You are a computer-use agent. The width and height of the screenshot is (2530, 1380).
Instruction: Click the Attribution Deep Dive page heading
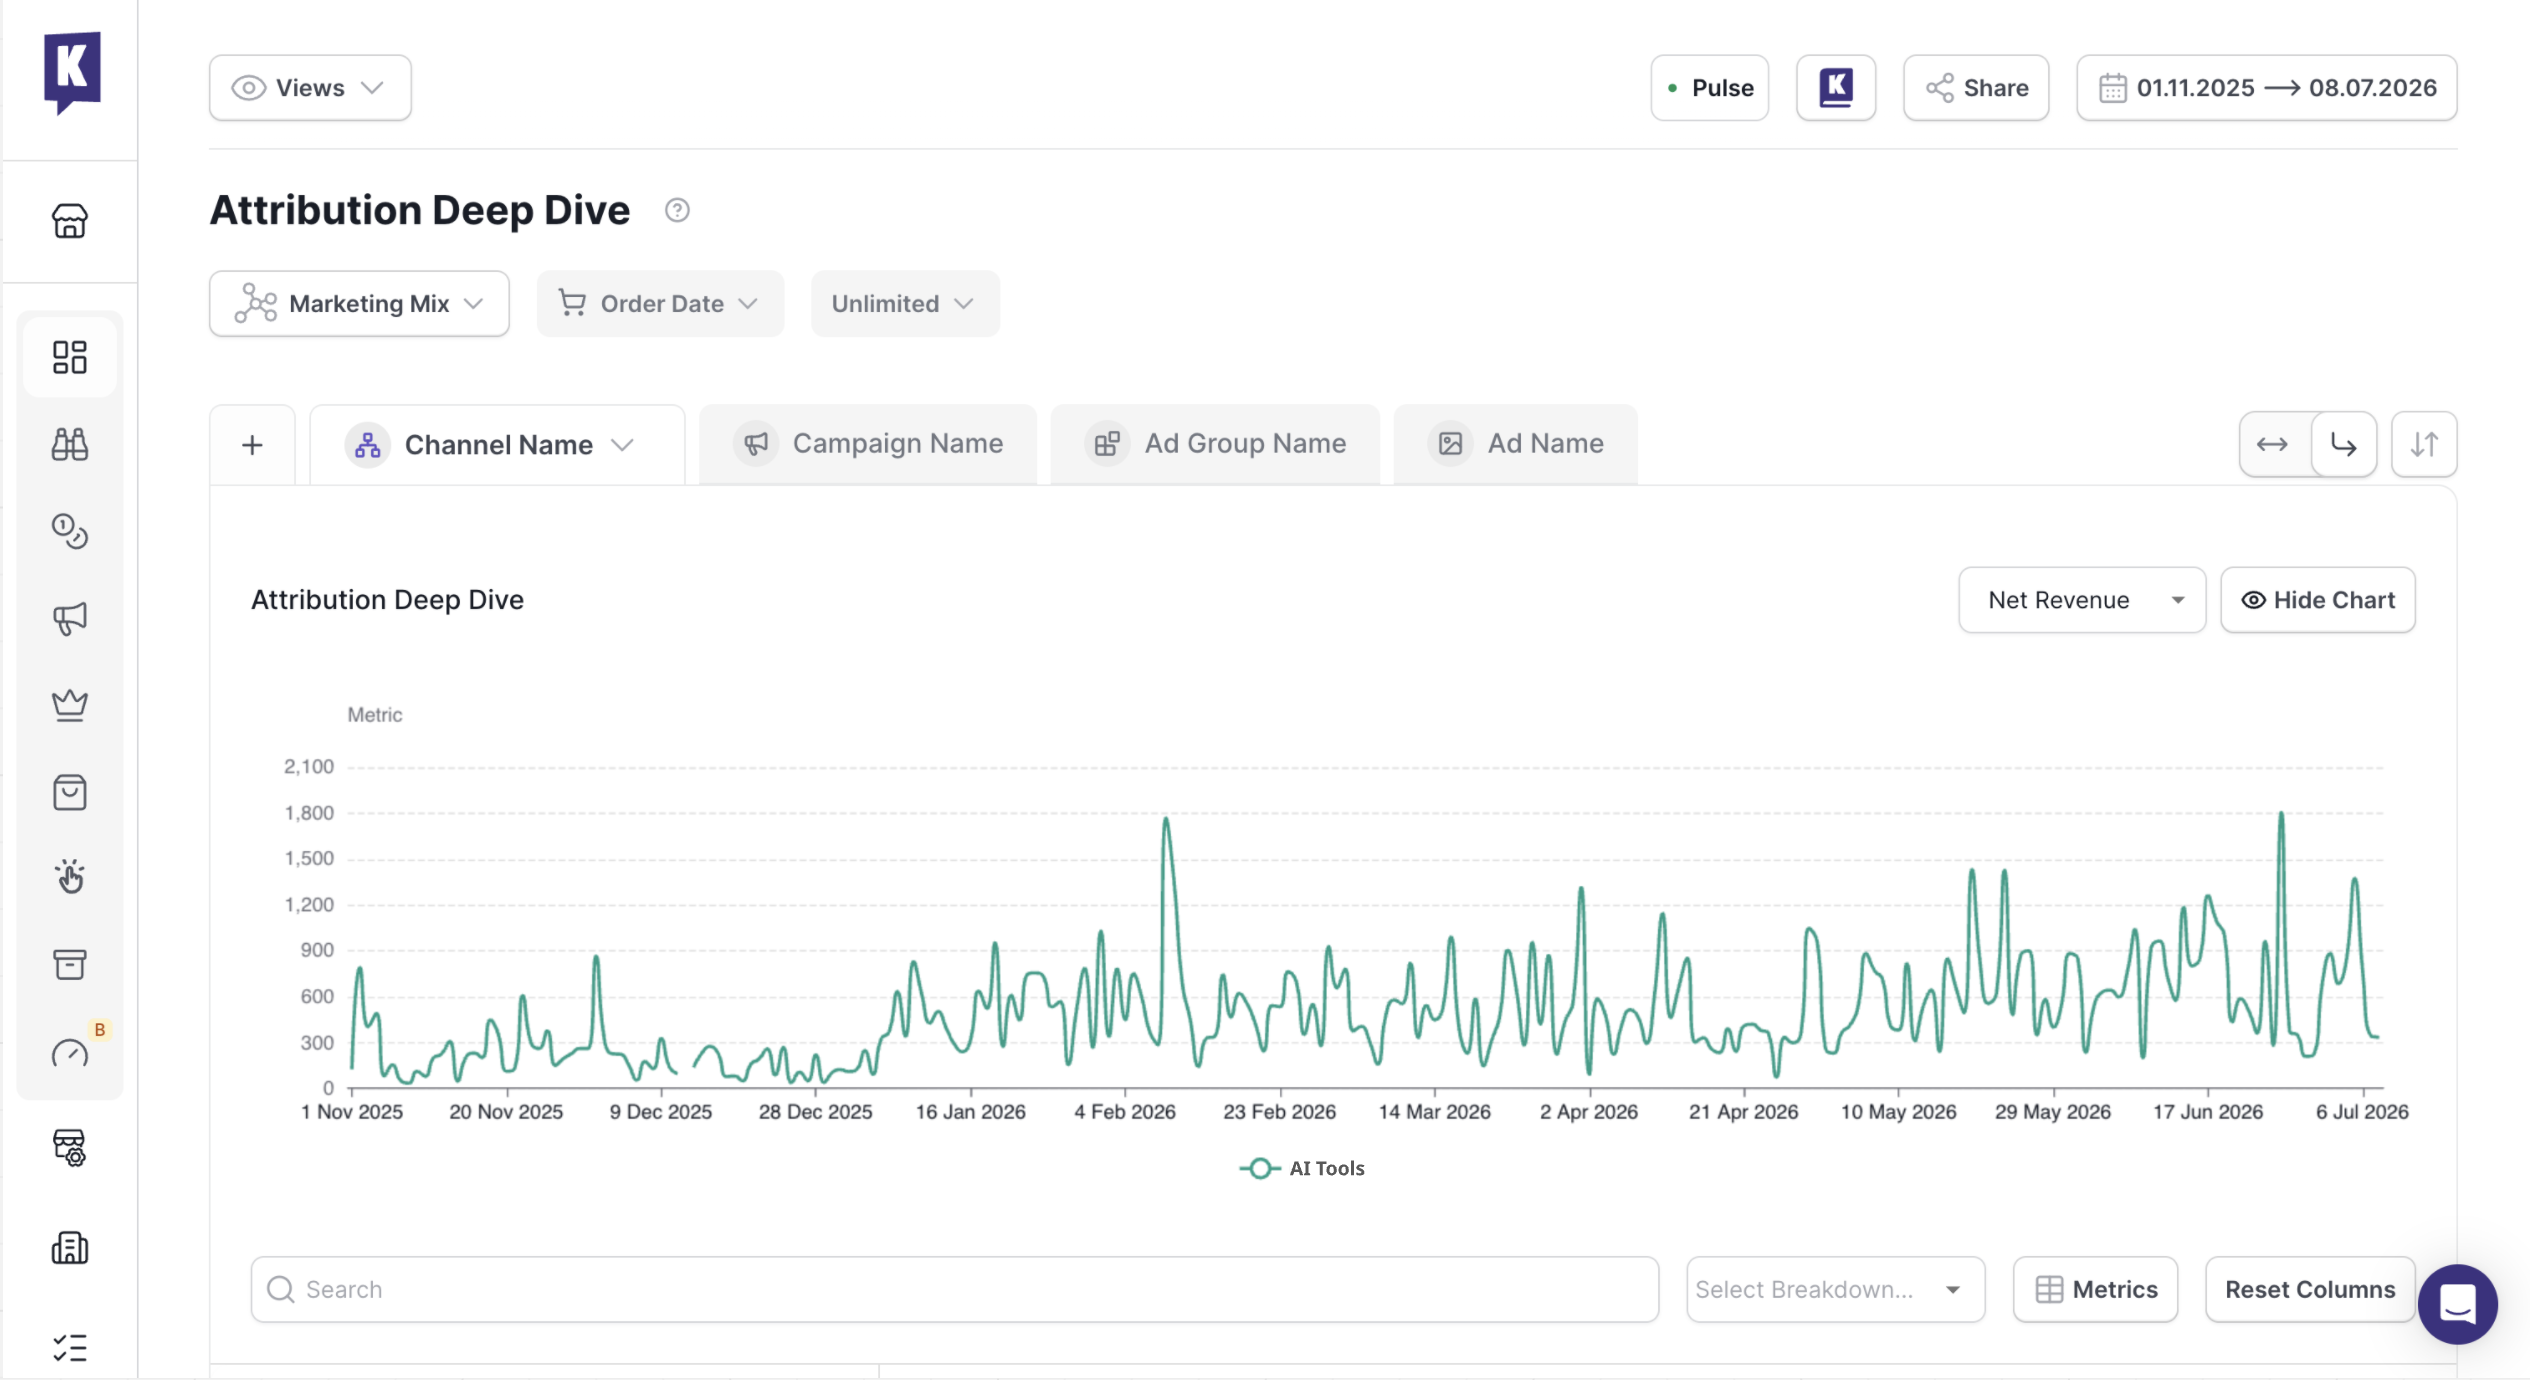tap(420, 210)
